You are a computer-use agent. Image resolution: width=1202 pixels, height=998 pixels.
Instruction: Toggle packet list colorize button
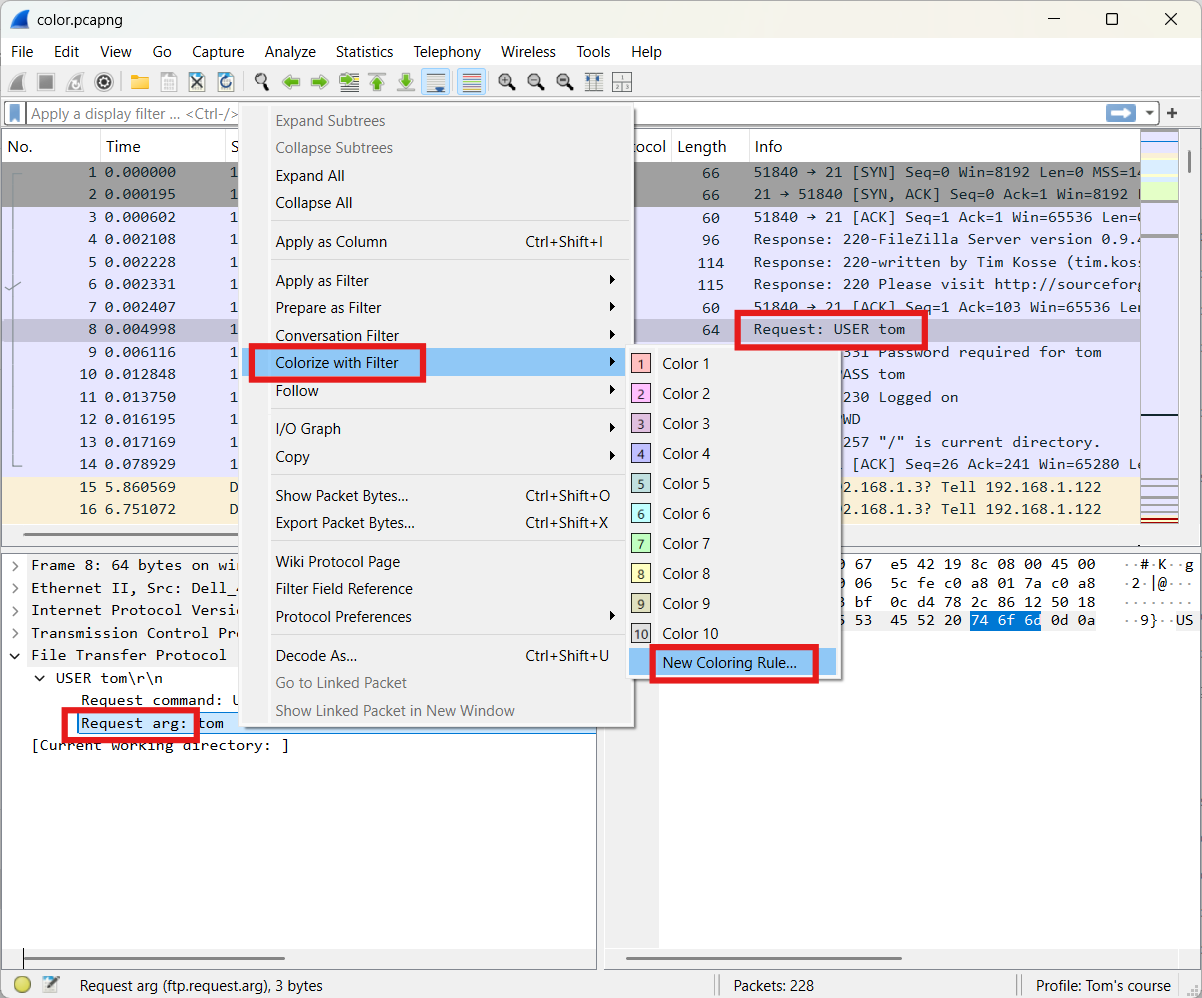pos(472,82)
